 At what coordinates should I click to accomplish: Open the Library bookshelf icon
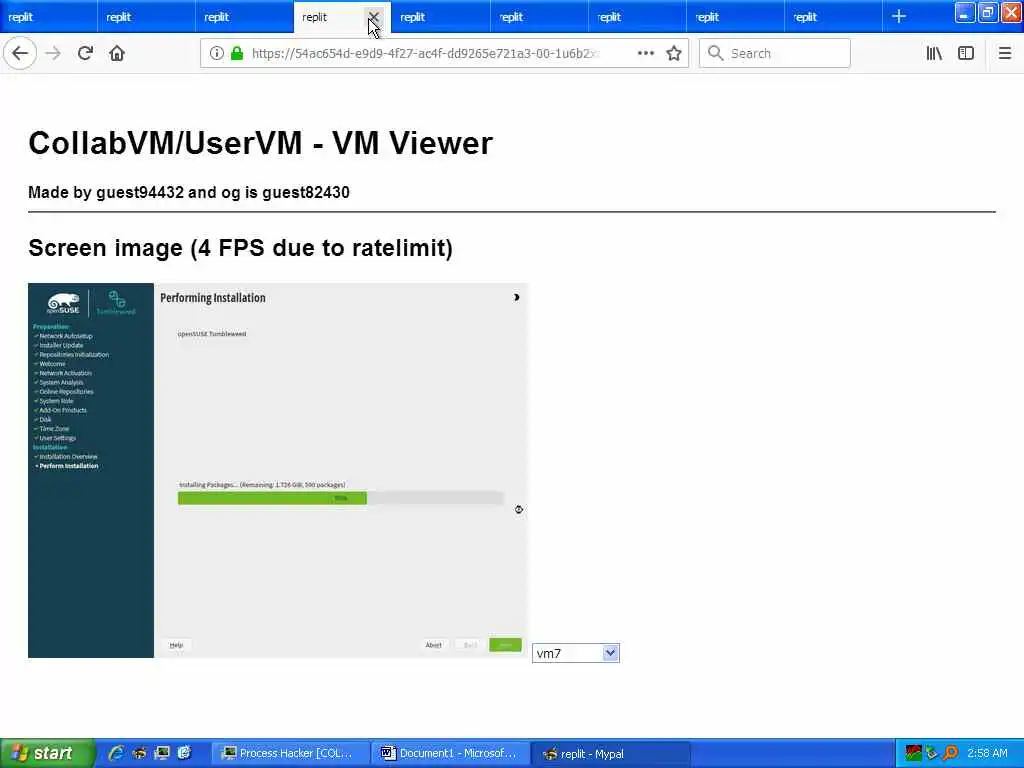pyautogui.click(x=934, y=53)
